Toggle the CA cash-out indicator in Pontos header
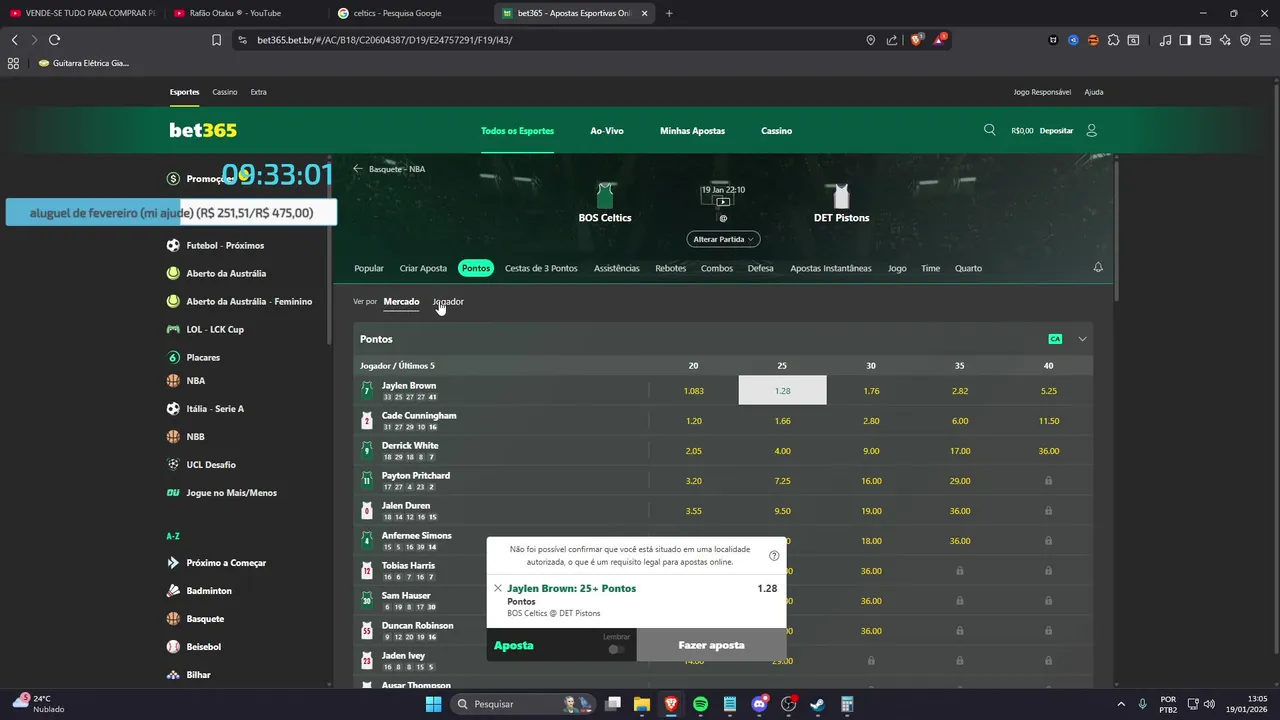 coord(1055,339)
